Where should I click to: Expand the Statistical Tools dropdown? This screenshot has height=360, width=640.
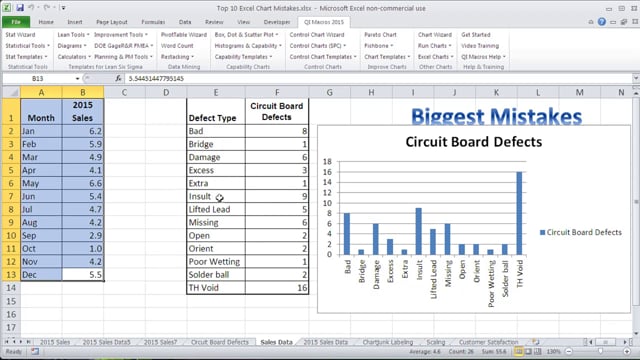(x=27, y=46)
